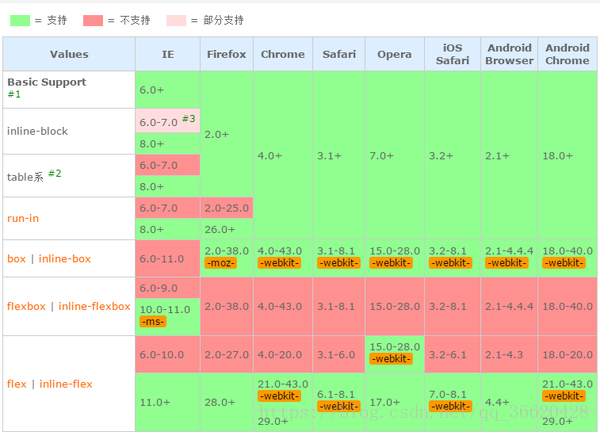Click the Android Chrome column header
Image resolution: width=600 pixels, height=432 pixels.
click(x=567, y=54)
